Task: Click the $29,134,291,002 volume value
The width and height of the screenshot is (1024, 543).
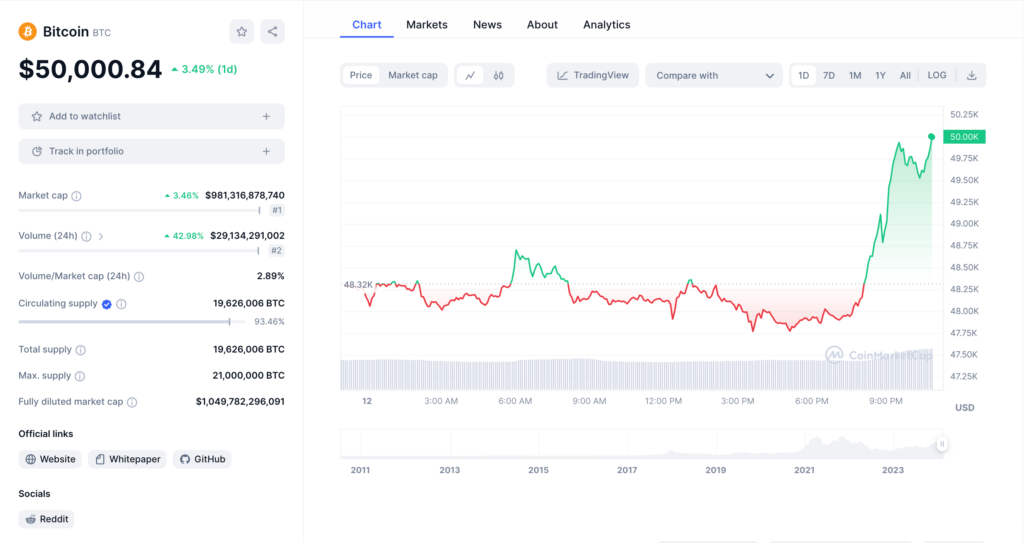Action: point(248,236)
